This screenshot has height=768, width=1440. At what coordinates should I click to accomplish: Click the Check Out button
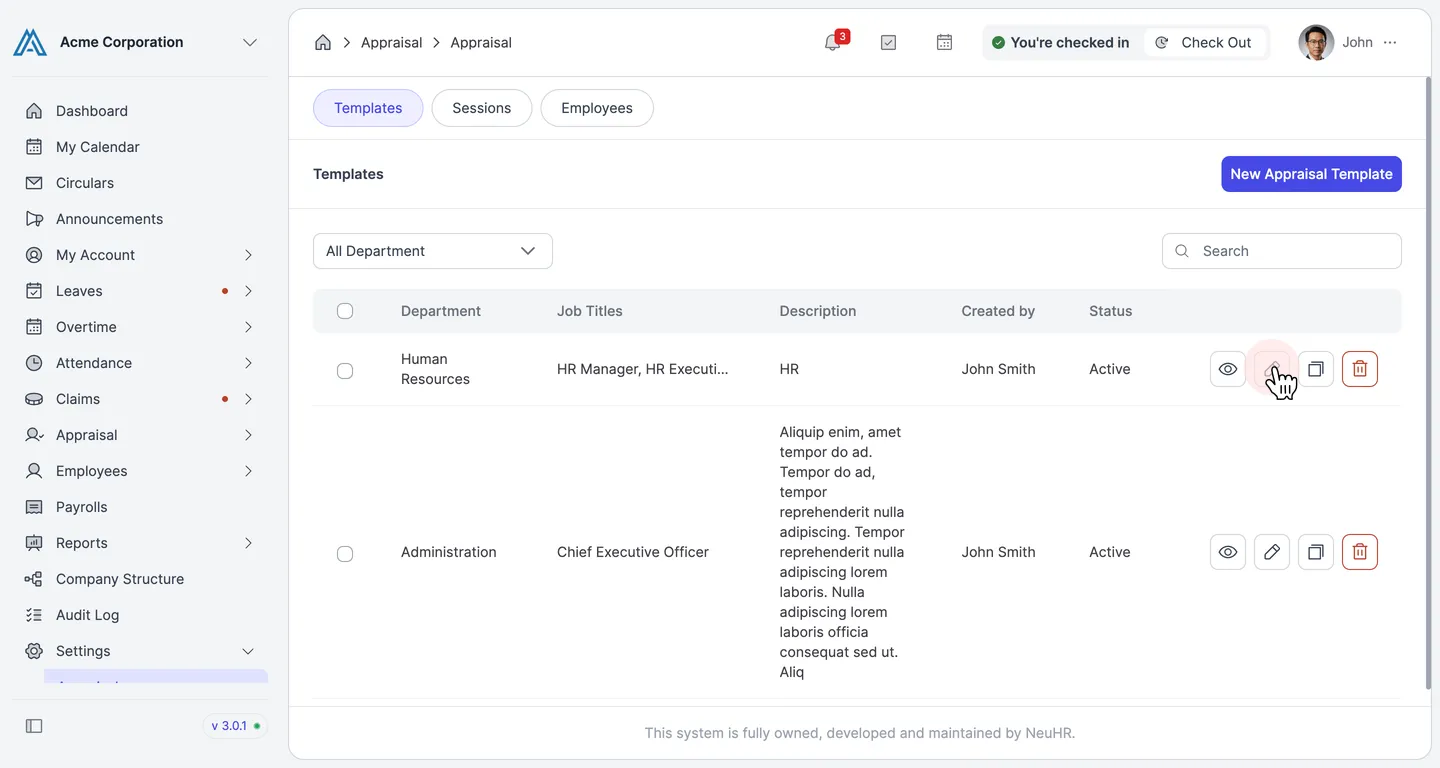point(1204,42)
